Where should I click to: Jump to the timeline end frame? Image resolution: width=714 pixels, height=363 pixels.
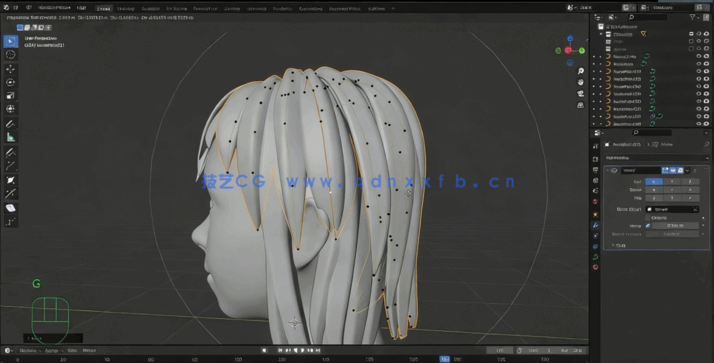(318, 350)
